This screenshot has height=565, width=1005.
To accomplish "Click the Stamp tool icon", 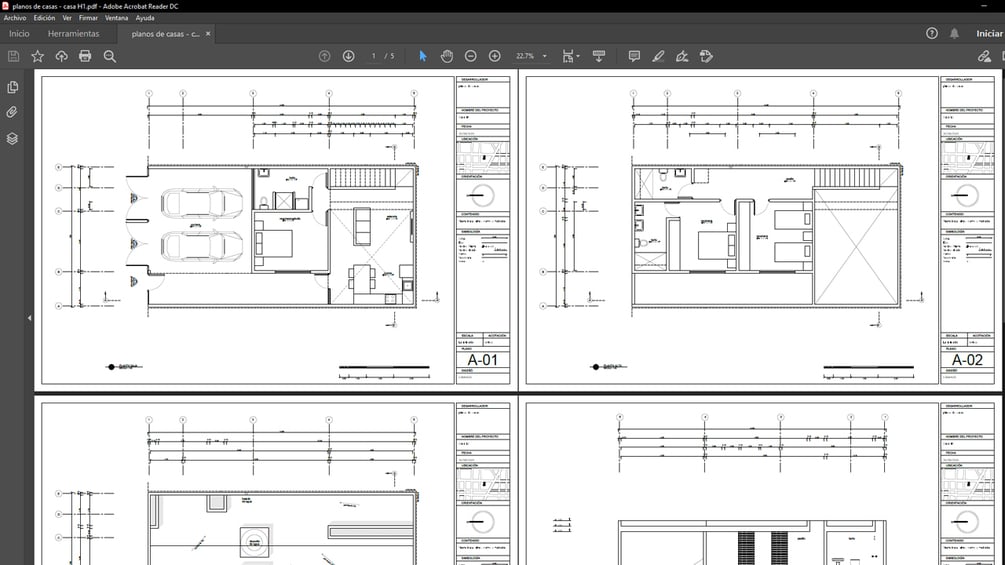I will click(706, 56).
